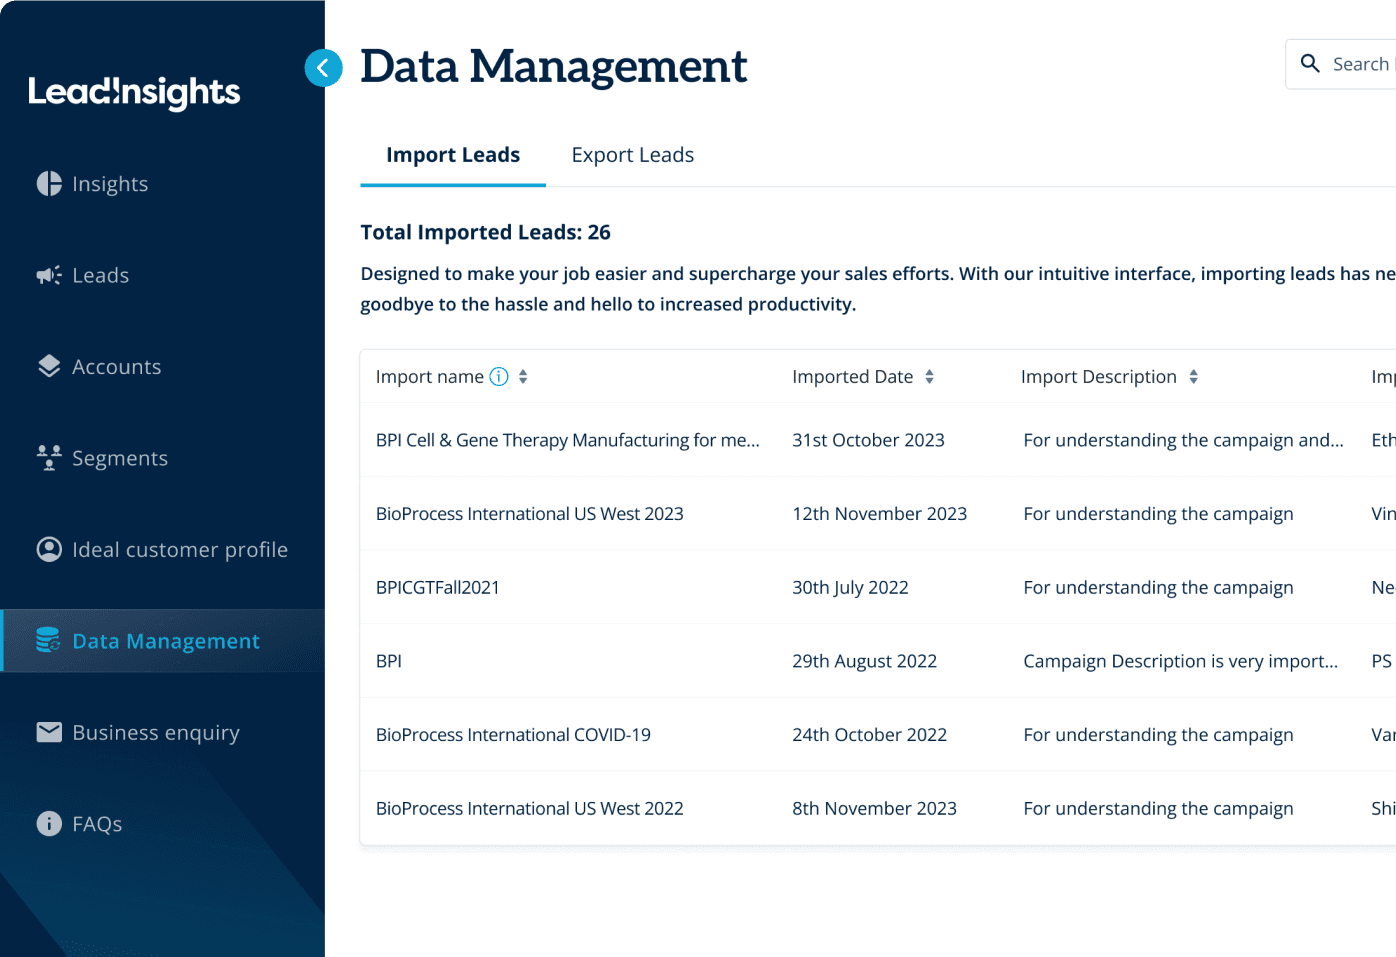The height and width of the screenshot is (957, 1396).
Task: Select Data Management in the sidebar
Action: pyautogui.click(x=162, y=641)
